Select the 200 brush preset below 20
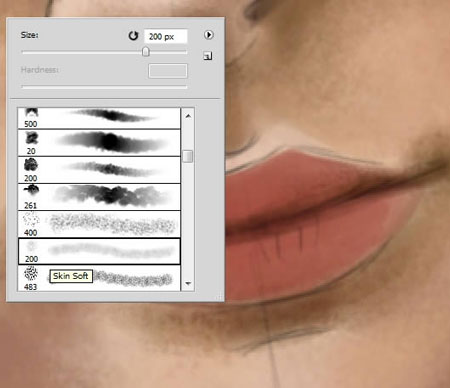This screenshot has height=388, width=450. (99, 170)
